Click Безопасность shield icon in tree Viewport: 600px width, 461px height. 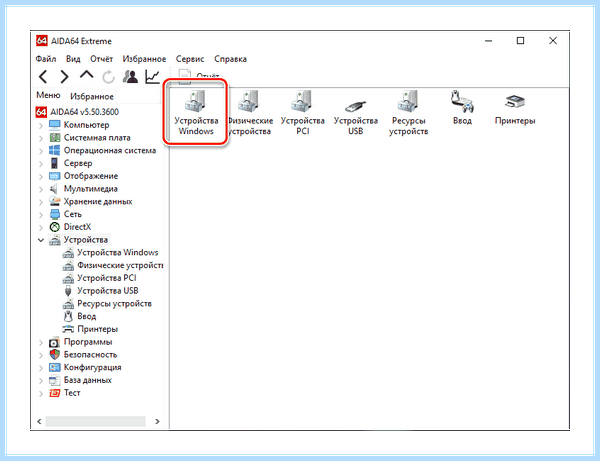55,355
